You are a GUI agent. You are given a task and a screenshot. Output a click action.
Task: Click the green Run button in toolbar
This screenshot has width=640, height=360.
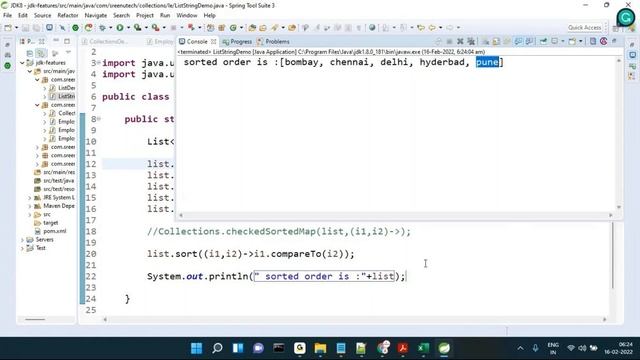(x=120, y=27)
